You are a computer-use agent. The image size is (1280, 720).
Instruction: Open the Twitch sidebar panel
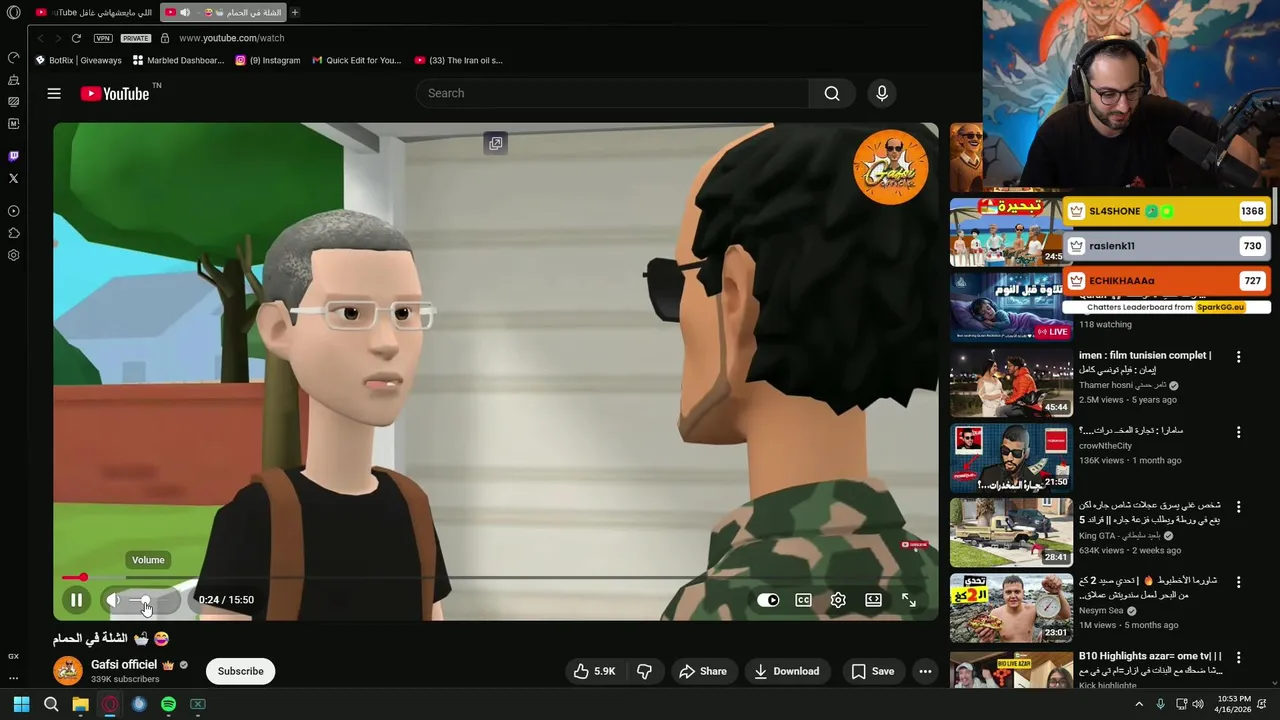coord(13,156)
